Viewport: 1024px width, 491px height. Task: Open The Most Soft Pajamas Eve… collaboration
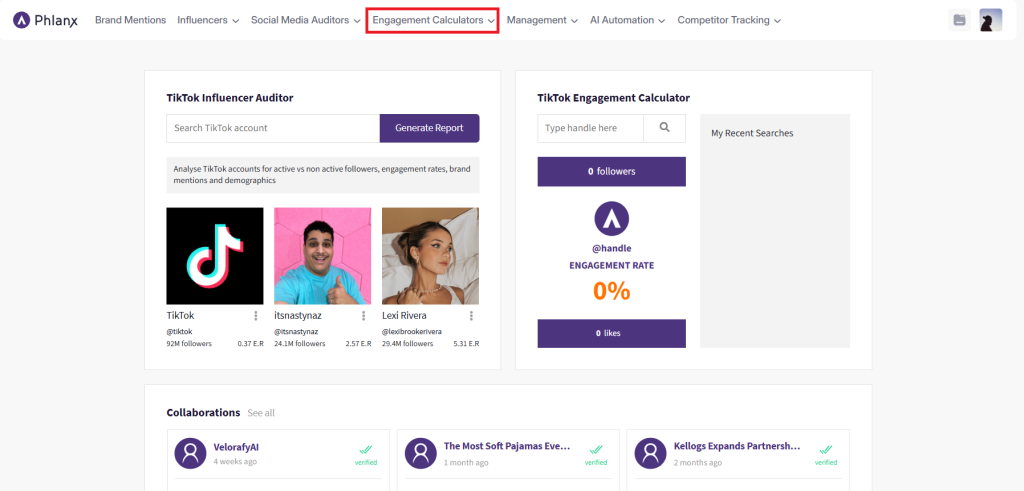pos(507,447)
